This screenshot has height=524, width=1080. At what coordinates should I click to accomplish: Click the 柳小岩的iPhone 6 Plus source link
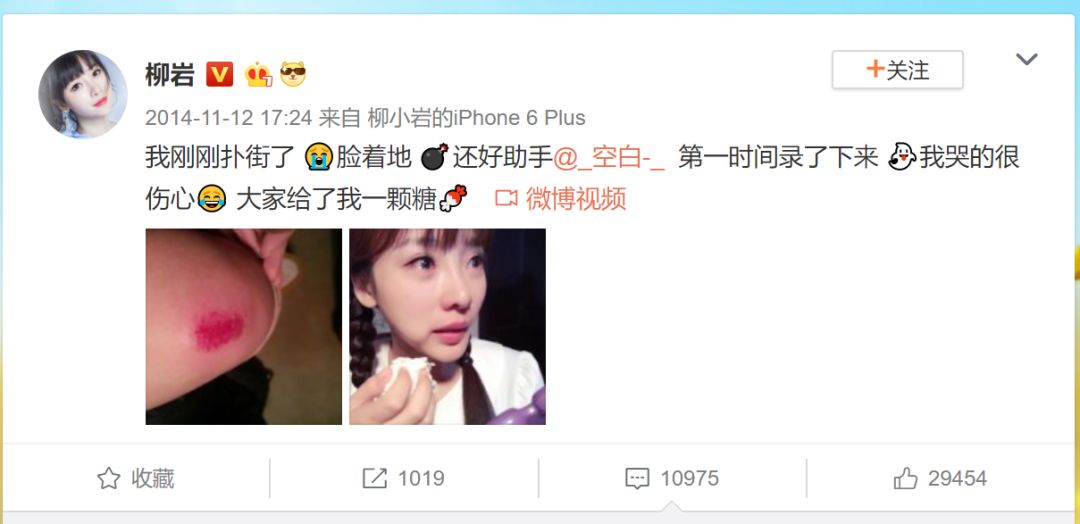click(x=477, y=118)
